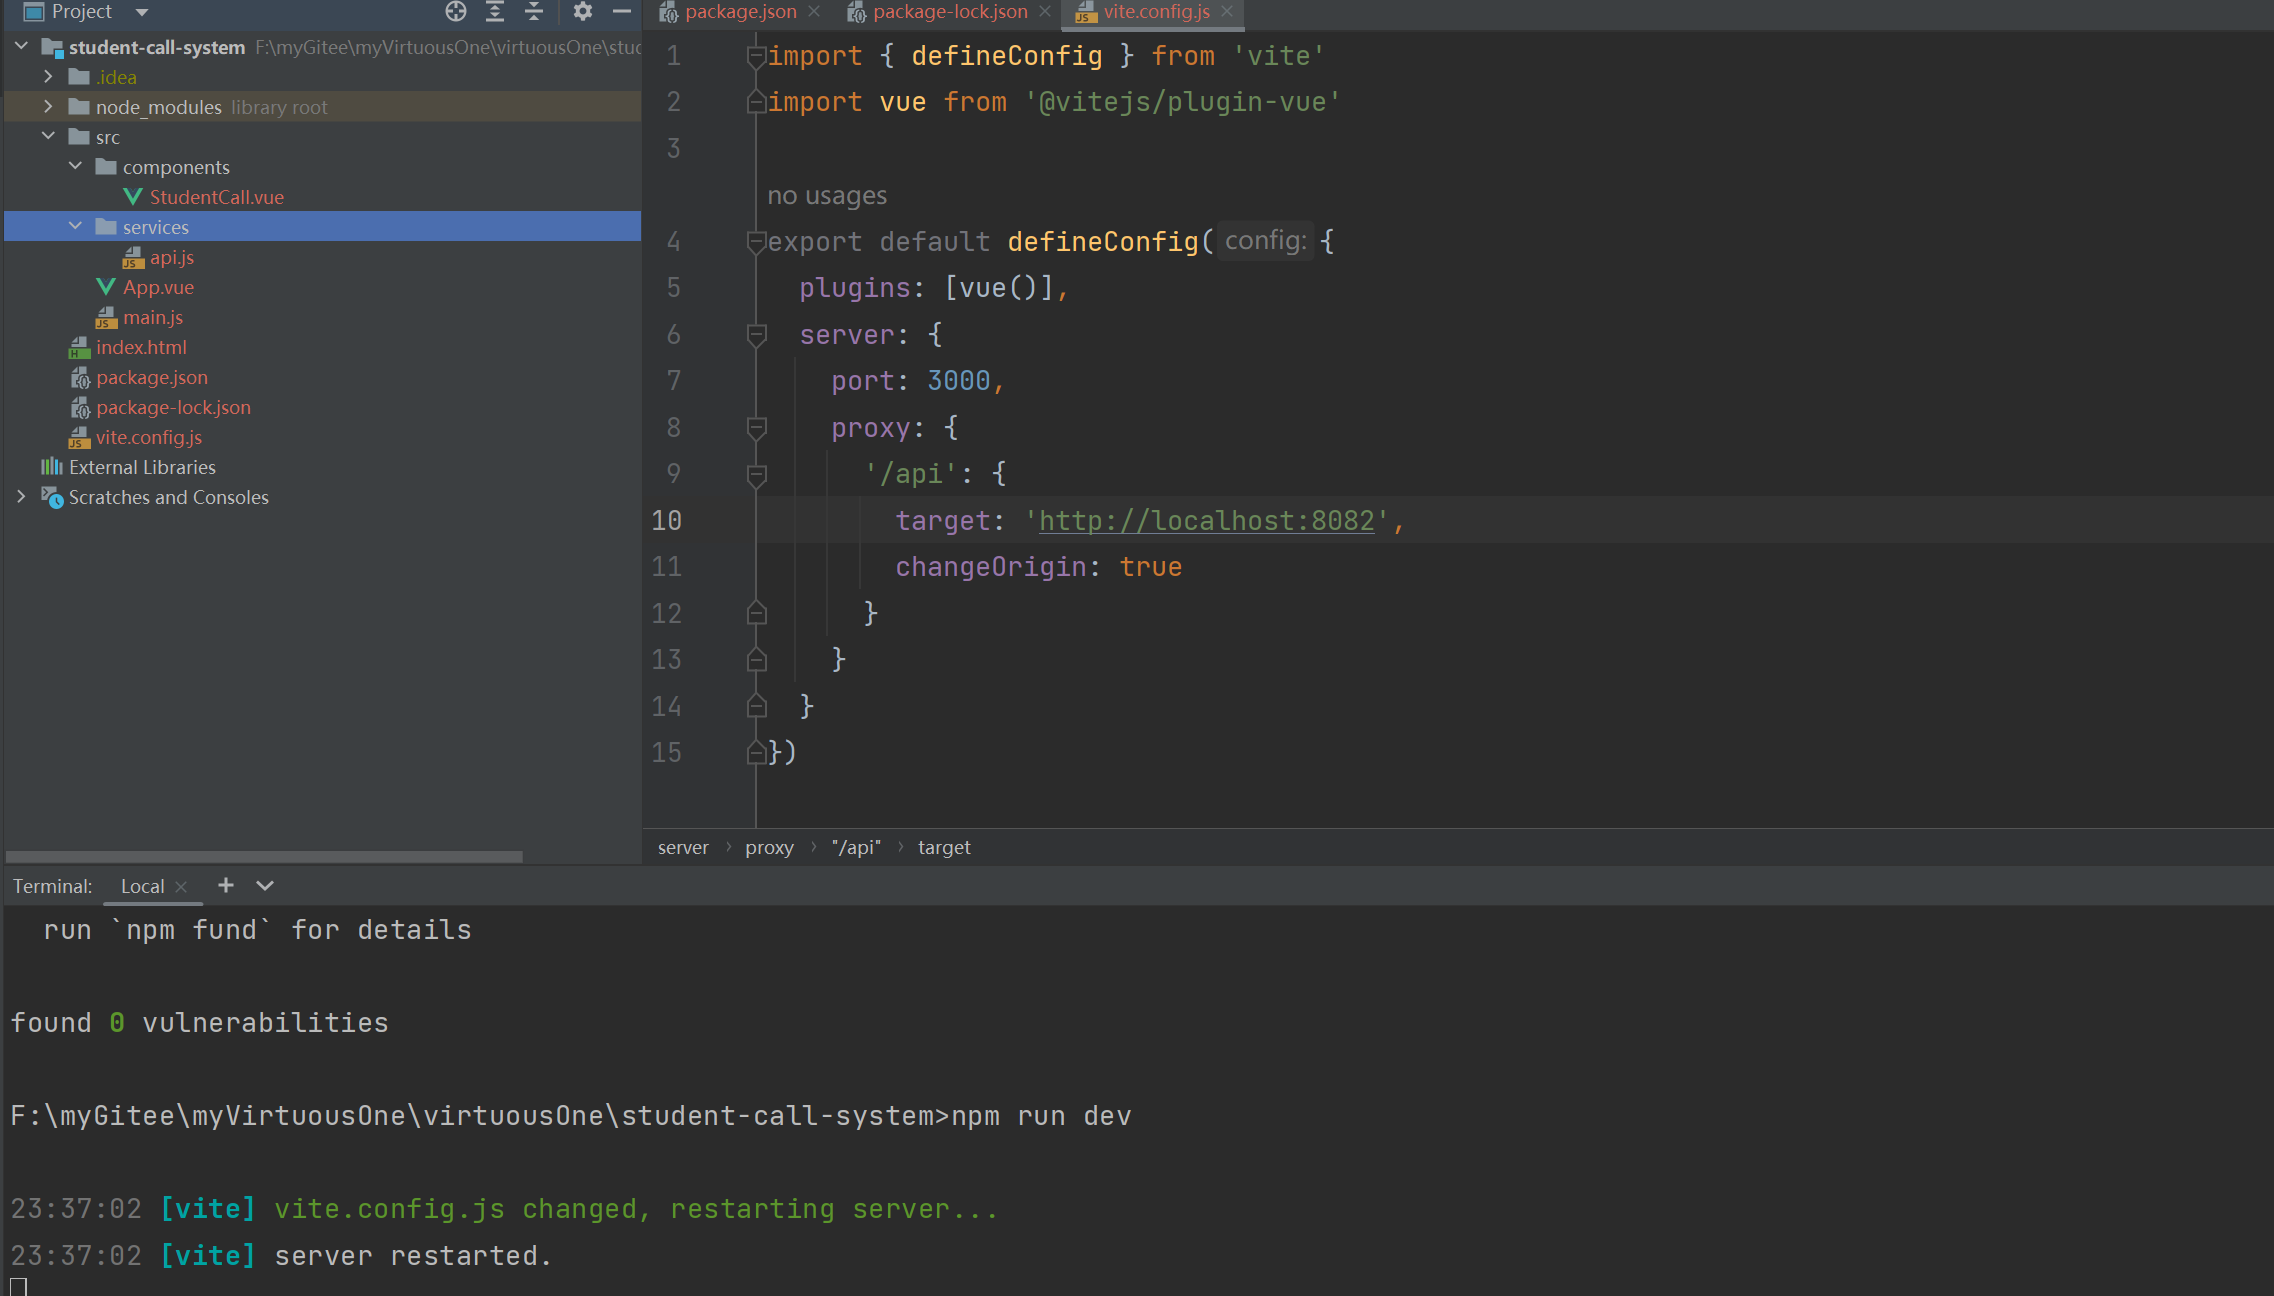Image resolution: width=2274 pixels, height=1296 pixels.
Task: Select vite.config.js in project tree
Action: tap(149, 437)
